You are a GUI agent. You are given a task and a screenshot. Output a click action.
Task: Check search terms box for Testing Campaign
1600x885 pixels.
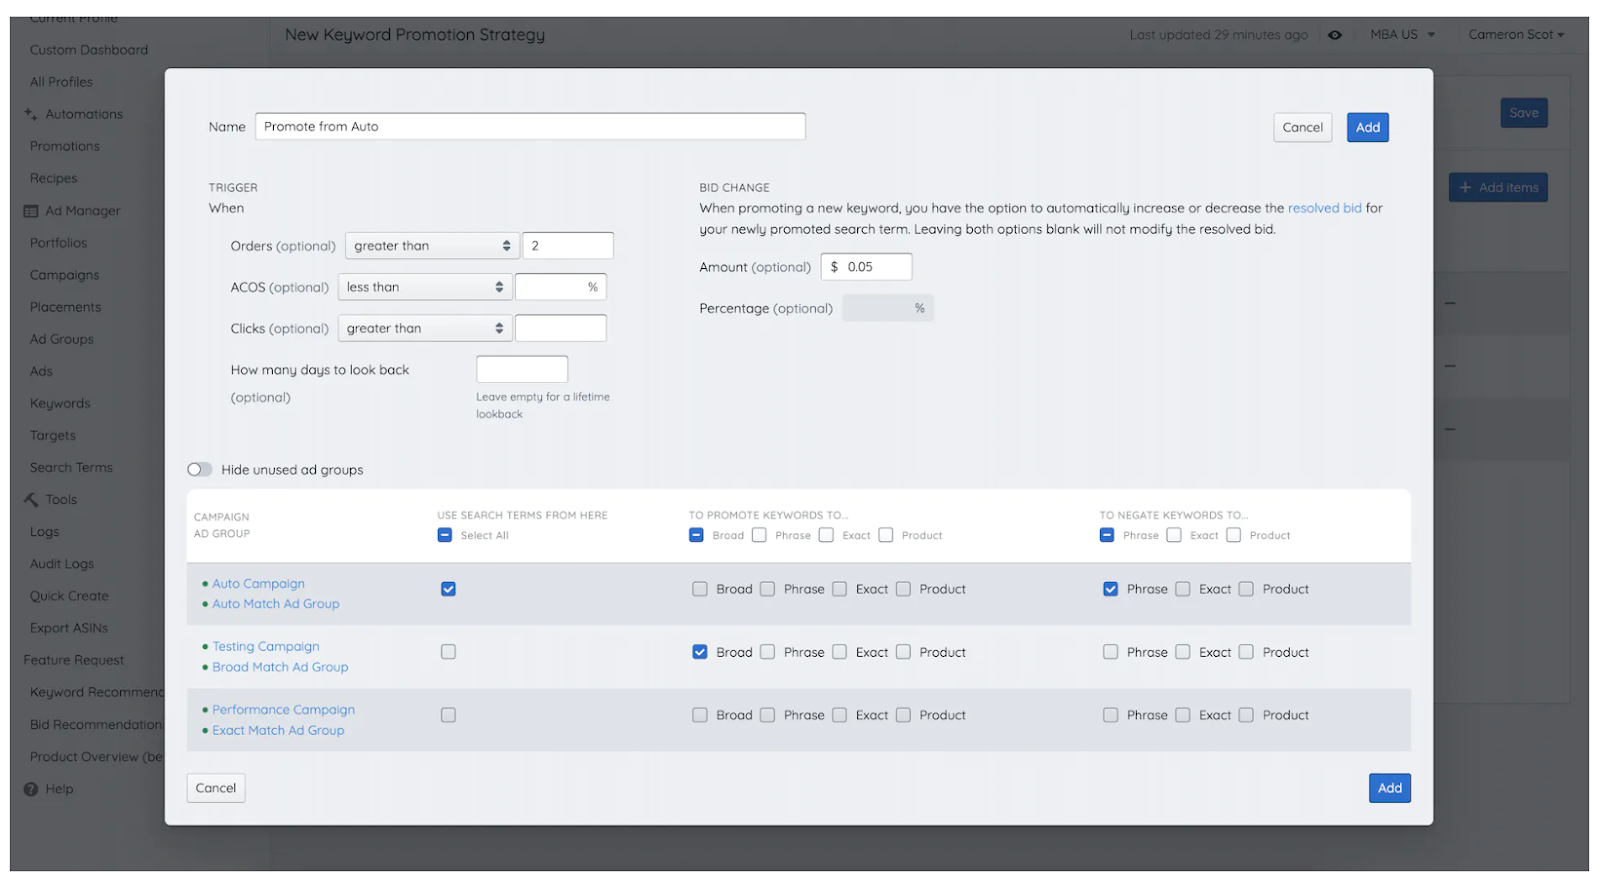(x=449, y=652)
